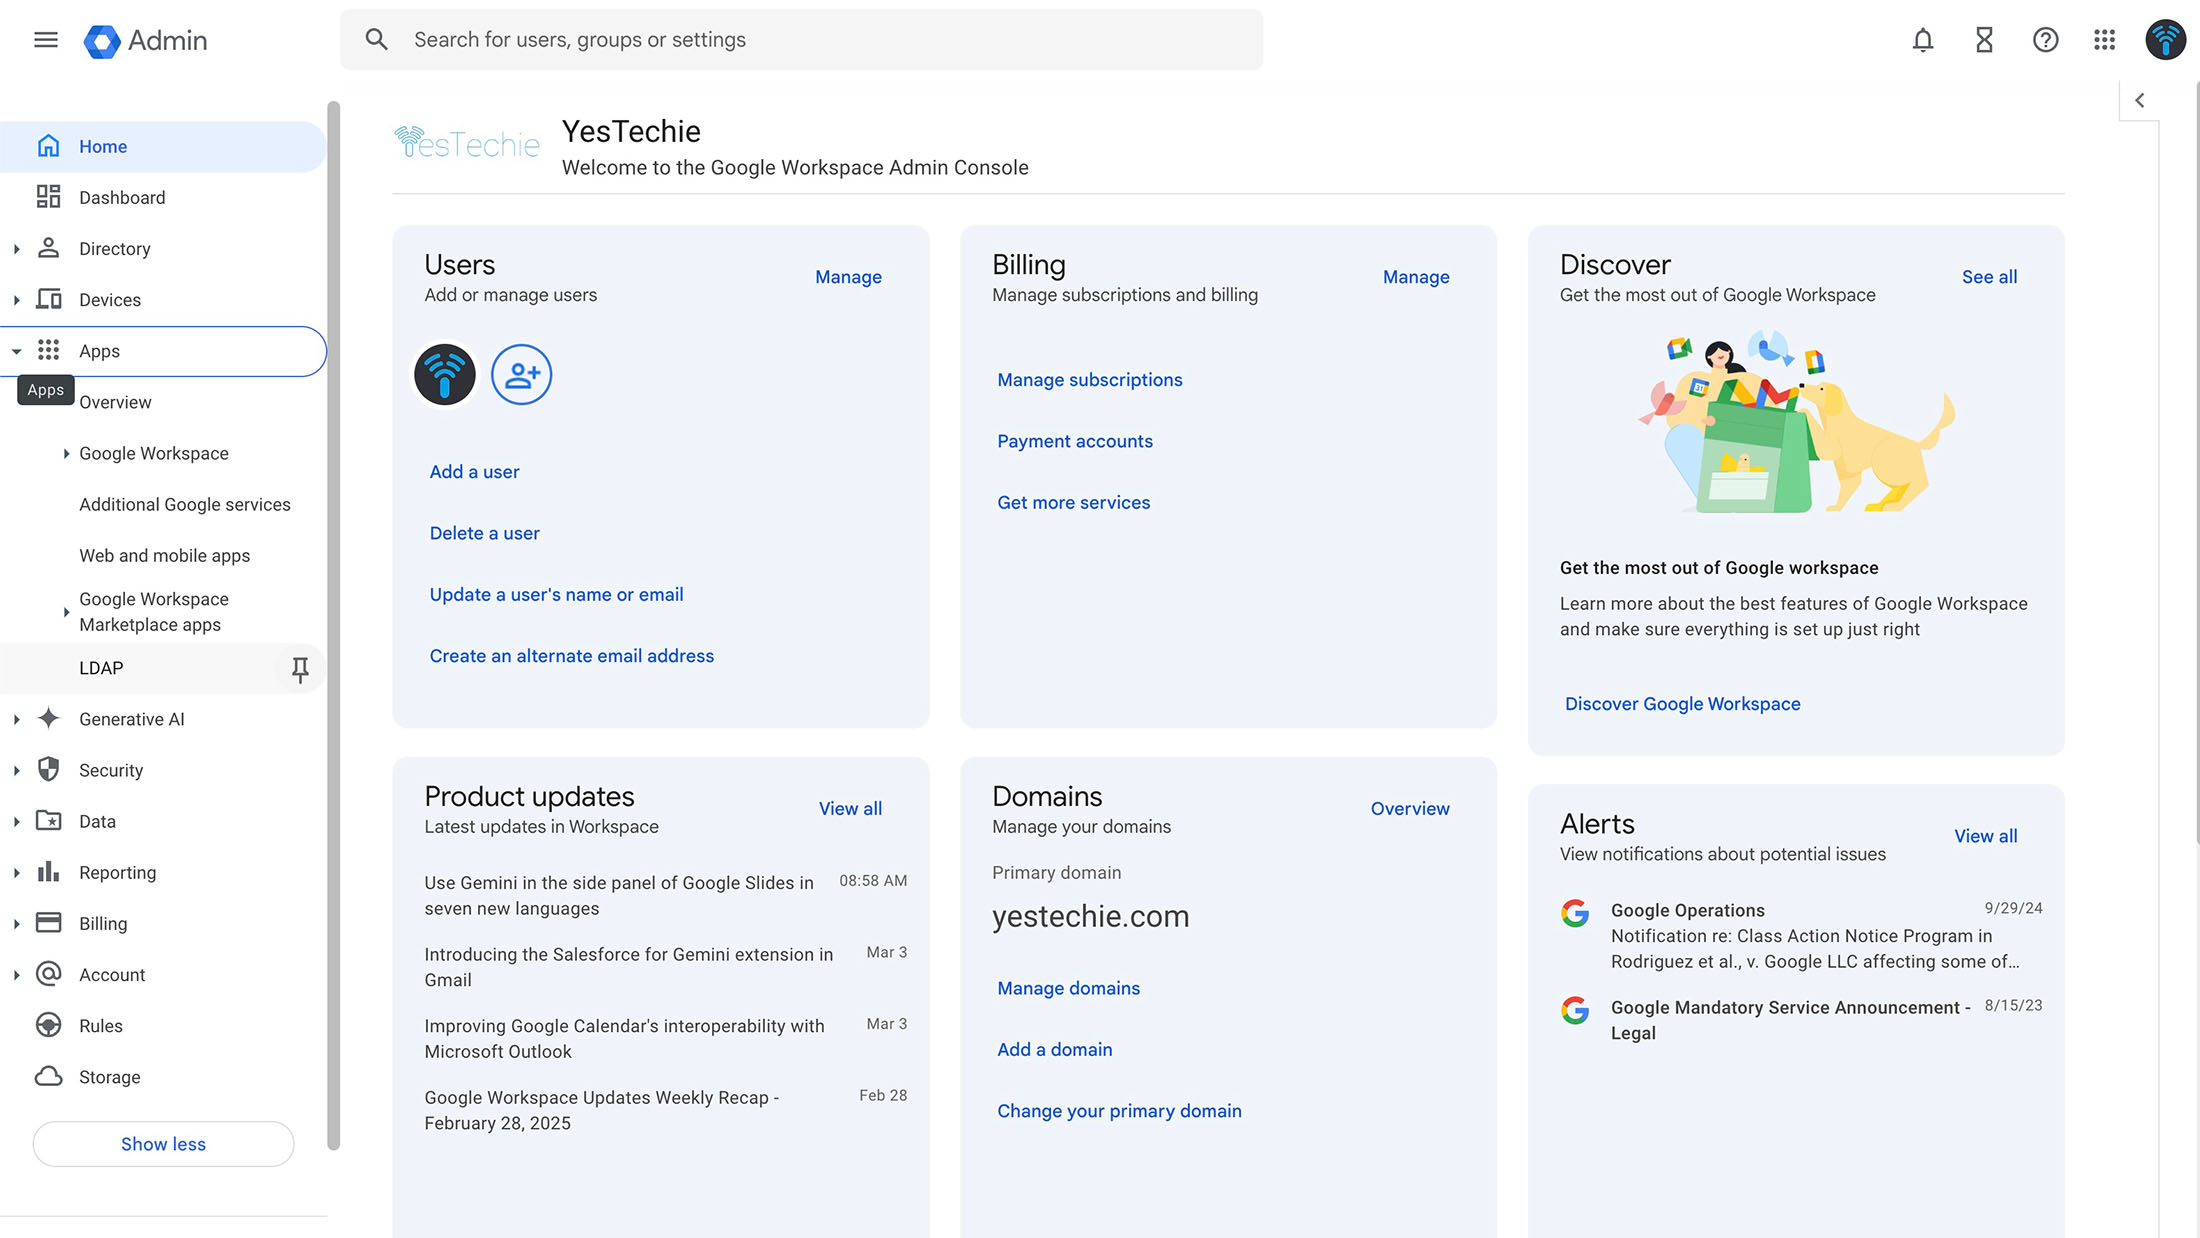2200x1238 pixels.
Task: Expand the Security section arrow
Action: pyautogui.click(x=16, y=771)
